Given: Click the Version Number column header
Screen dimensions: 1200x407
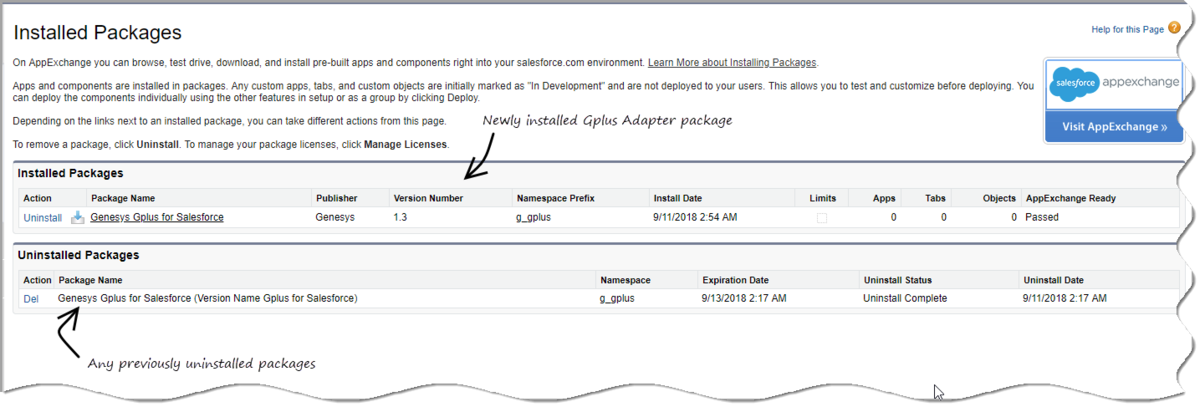Looking at the screenshot, I should [428, 198].
